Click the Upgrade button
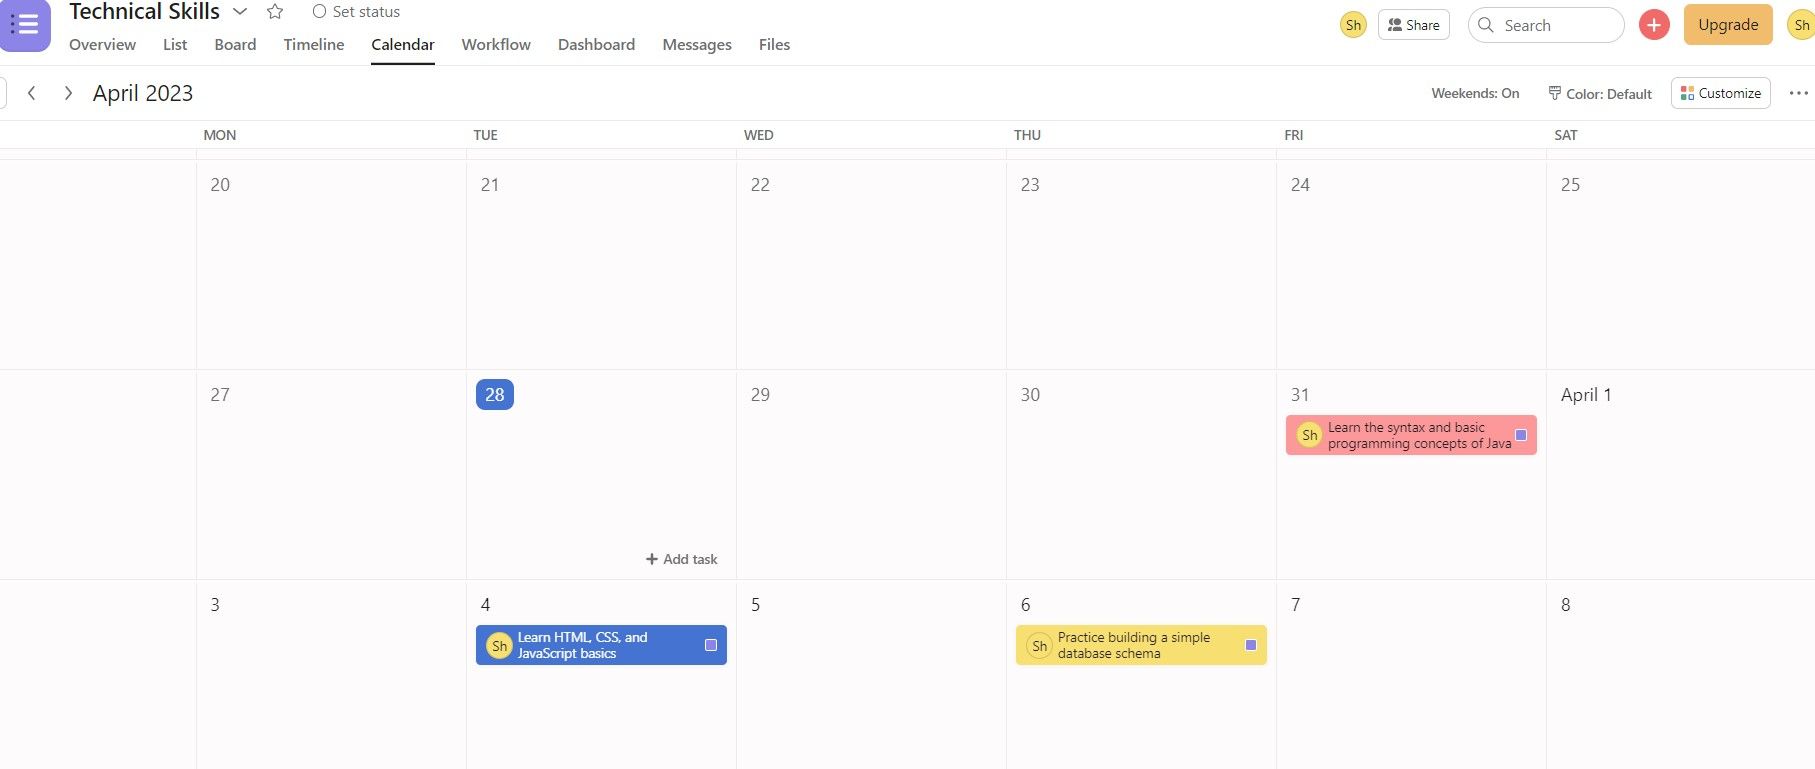The height and width of the screenshot is (769, 1815). tap(1728, 25)
